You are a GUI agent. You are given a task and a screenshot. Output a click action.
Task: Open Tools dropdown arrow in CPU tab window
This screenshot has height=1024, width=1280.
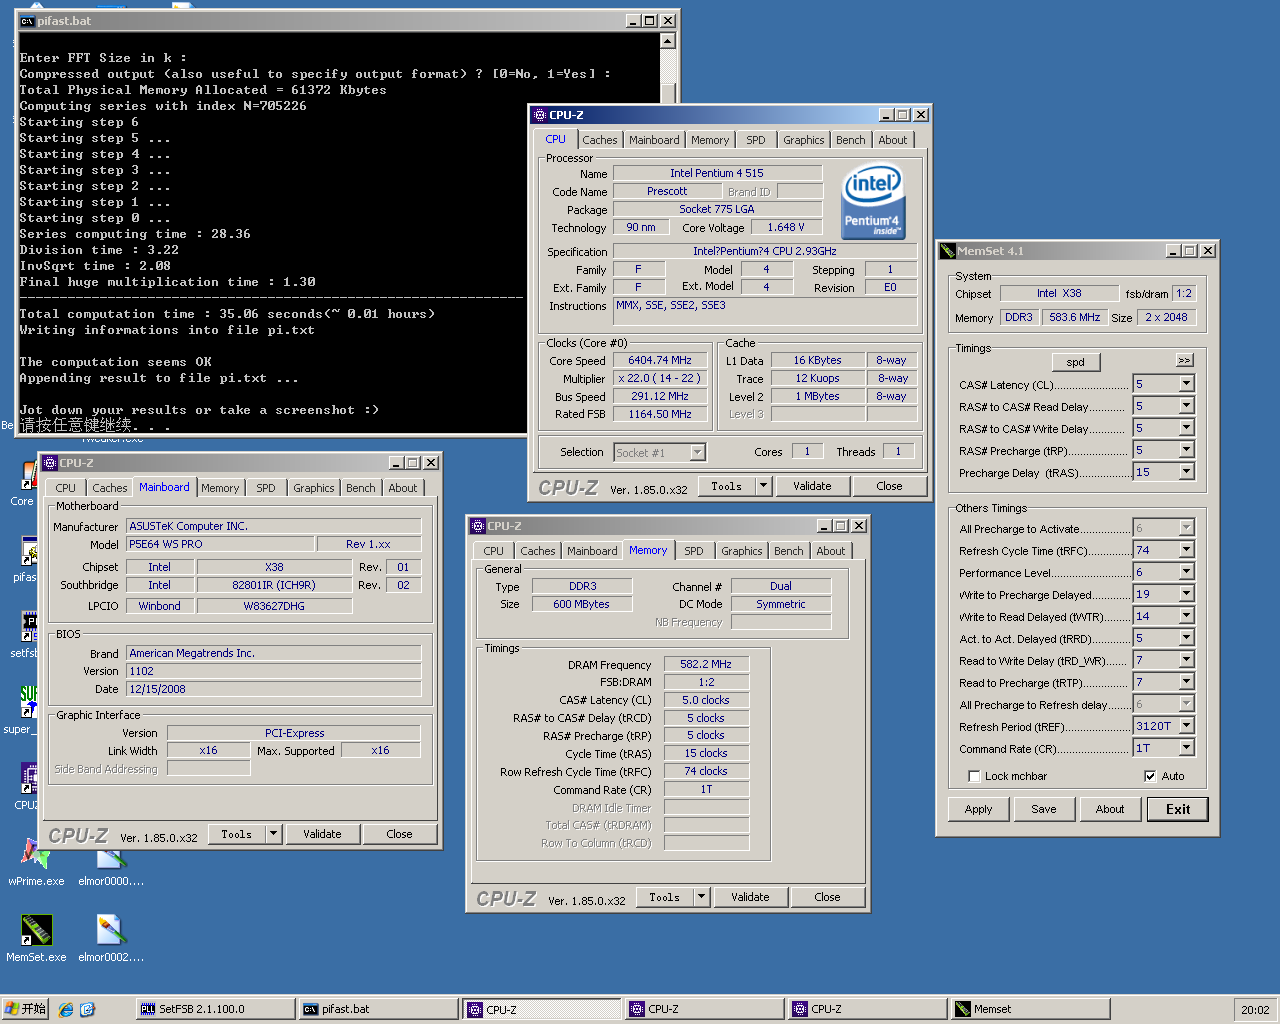tap(763, 486)
